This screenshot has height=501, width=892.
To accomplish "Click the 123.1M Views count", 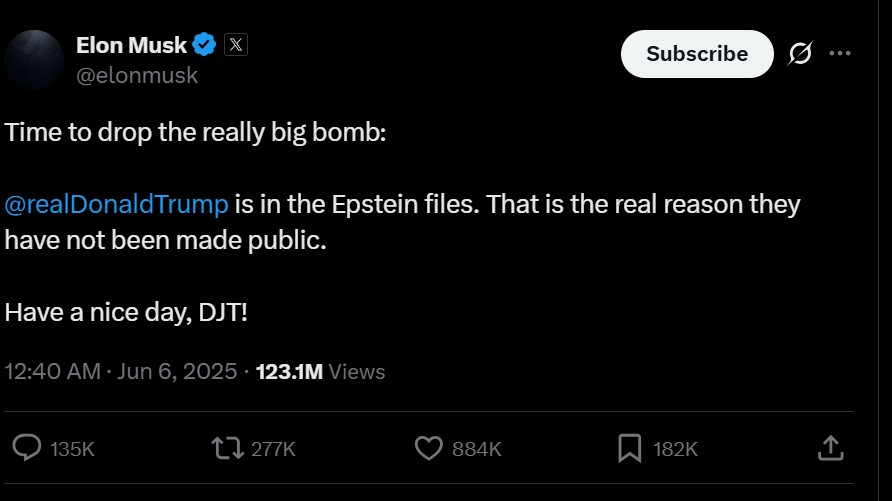I will pyautogui.click(x=320, y=371).
